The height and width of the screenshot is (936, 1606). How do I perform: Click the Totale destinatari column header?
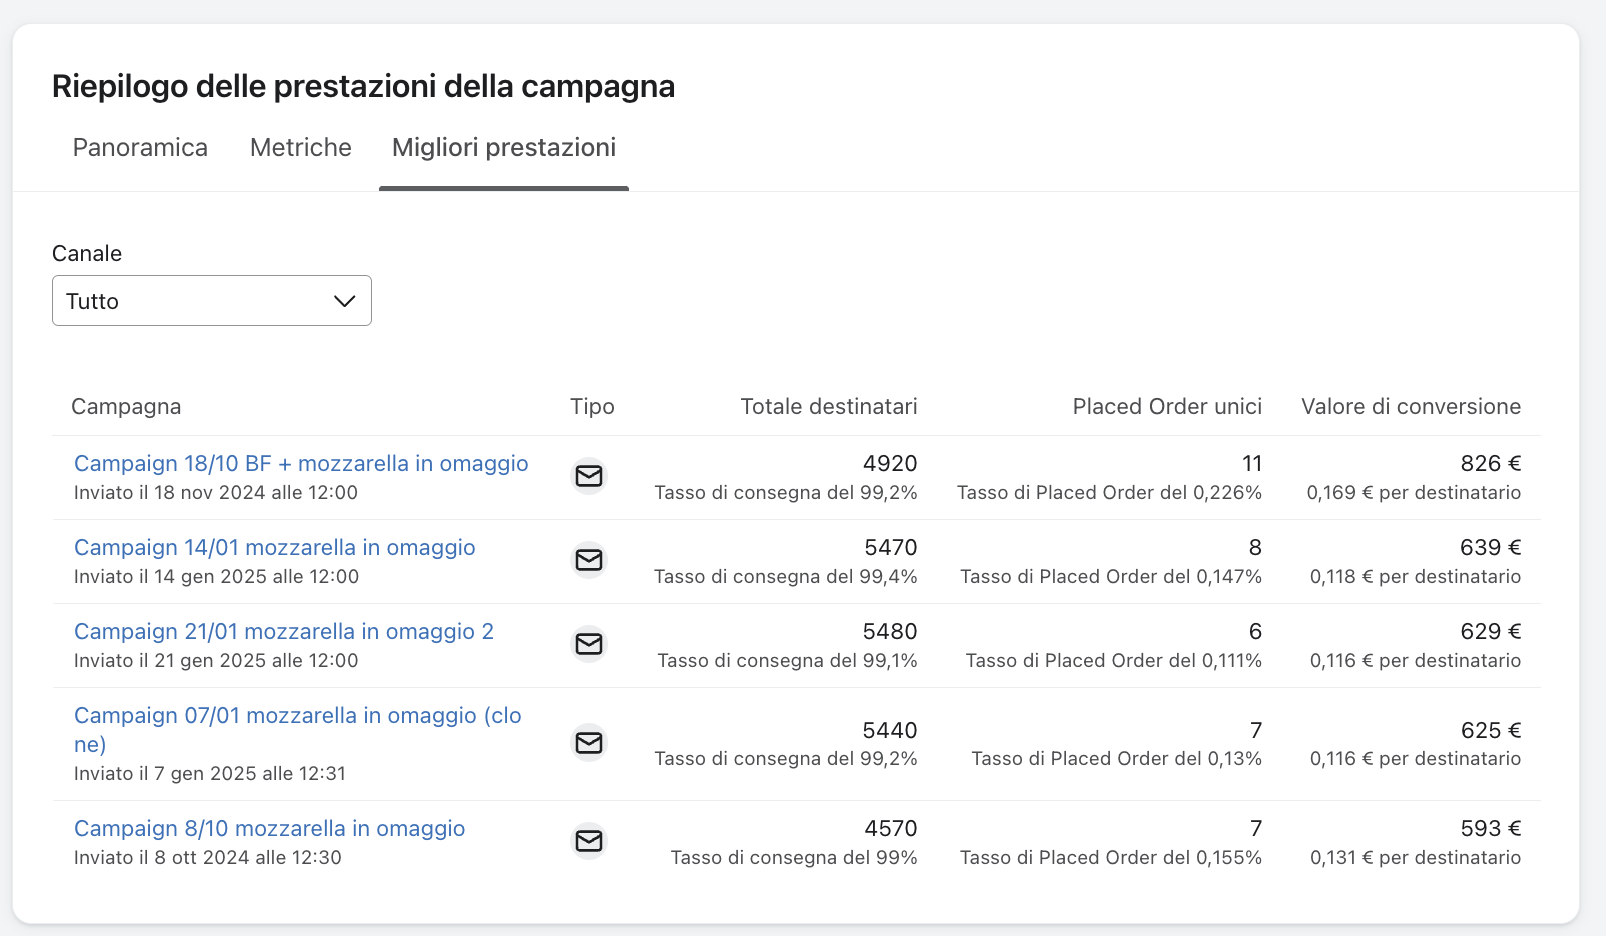point(828,407)
